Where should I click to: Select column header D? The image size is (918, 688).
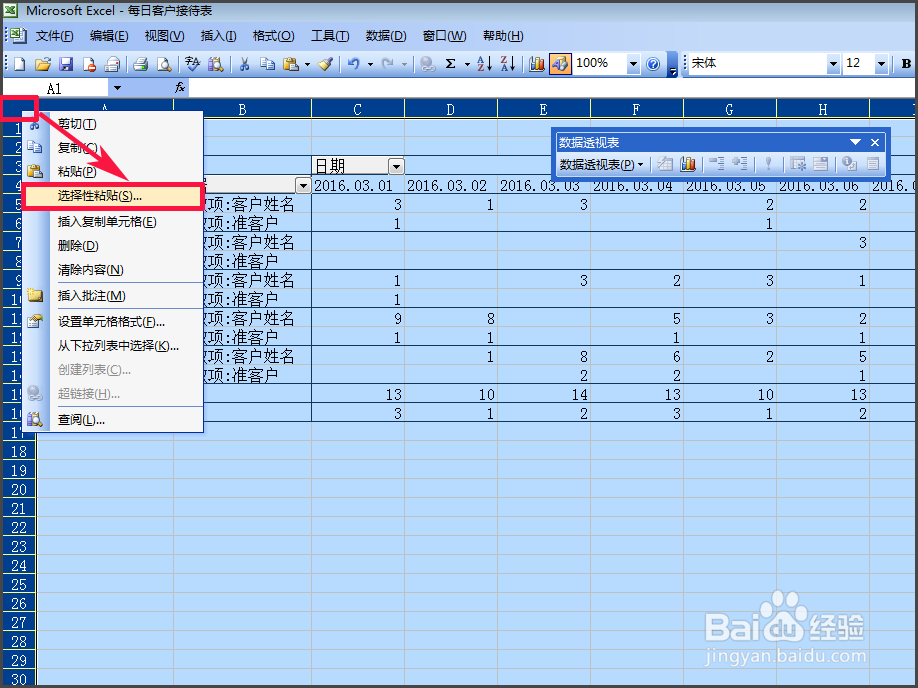450,109
